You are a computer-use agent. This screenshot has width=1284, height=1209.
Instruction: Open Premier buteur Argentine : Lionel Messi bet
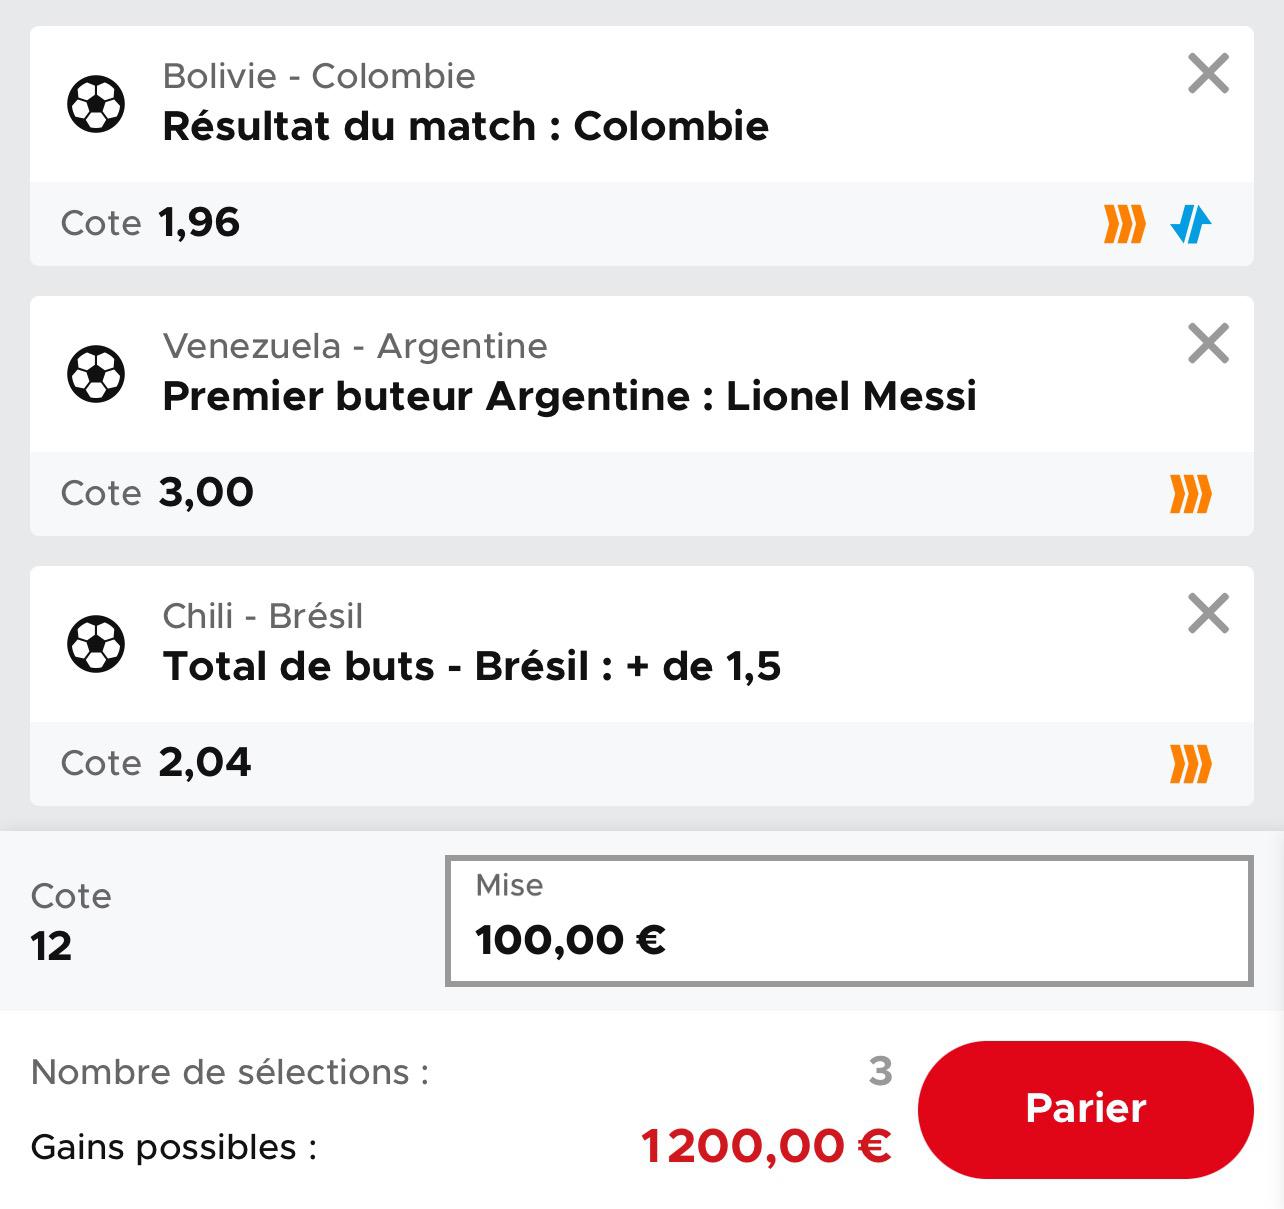coord(569,397)
